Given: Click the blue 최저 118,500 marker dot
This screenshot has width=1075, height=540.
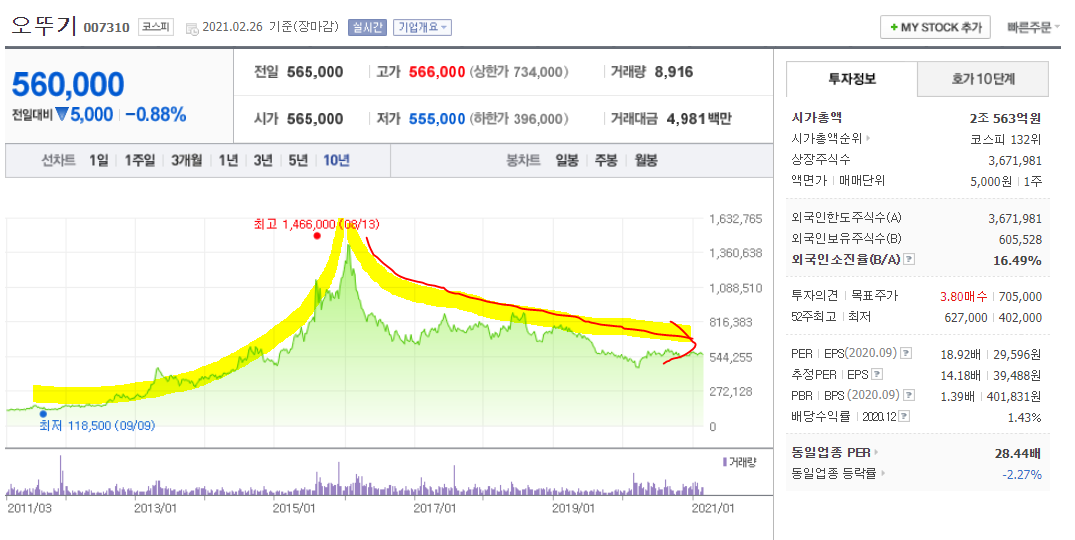Looking at the screenshot, I should tap(43, 413).
